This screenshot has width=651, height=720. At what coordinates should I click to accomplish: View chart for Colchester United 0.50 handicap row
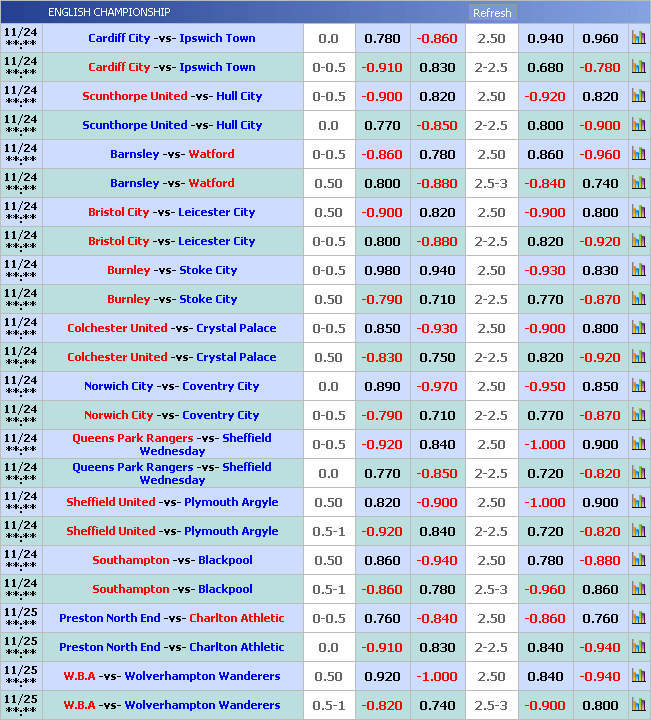tap(638, 358)
